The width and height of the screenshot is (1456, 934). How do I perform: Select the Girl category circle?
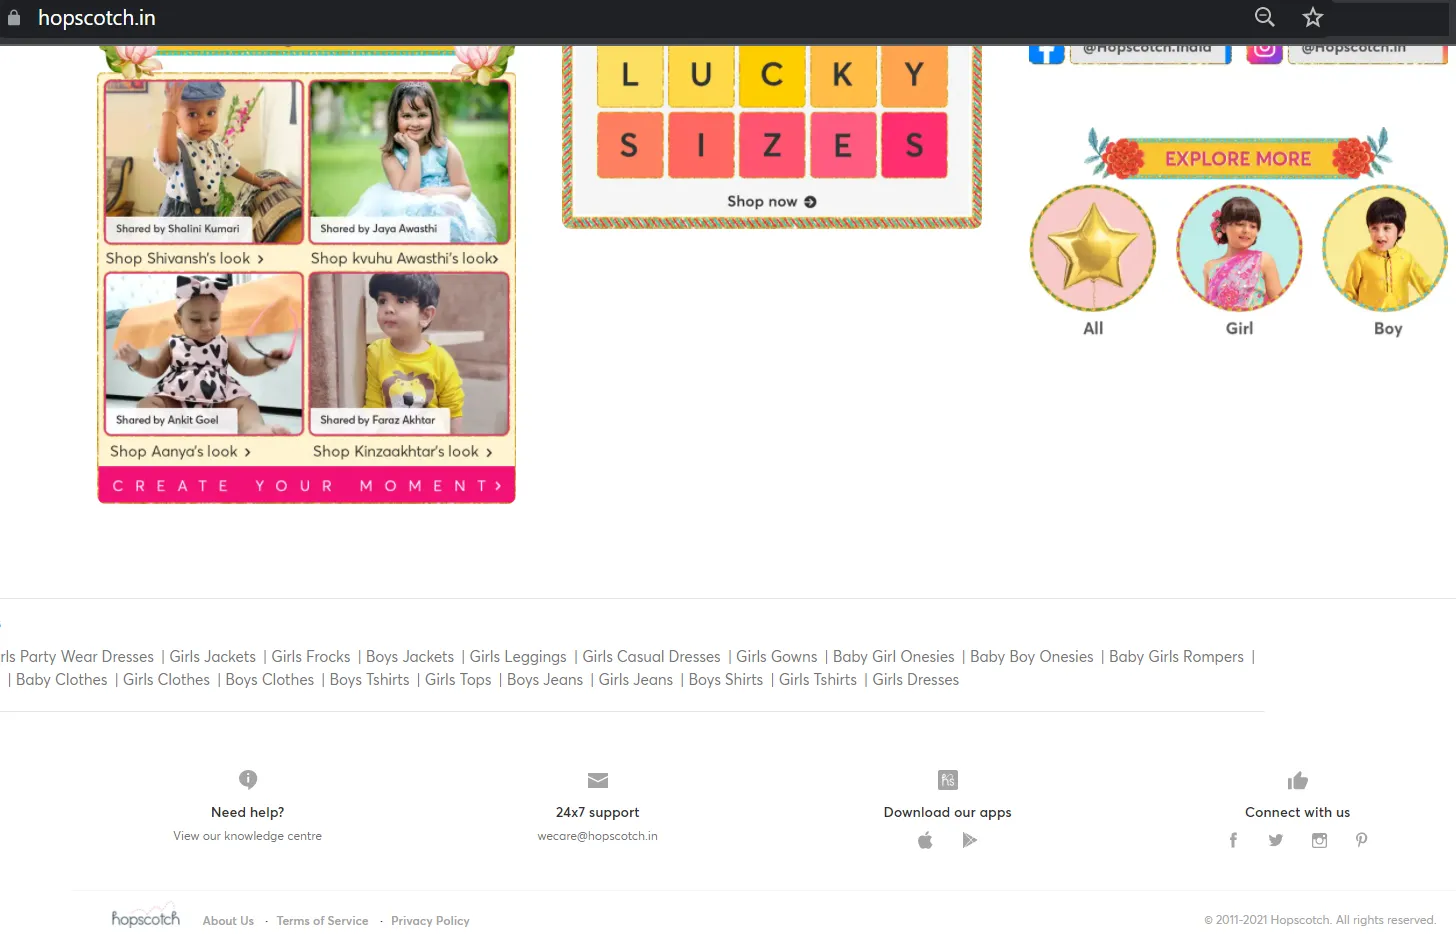[1239, 249]
